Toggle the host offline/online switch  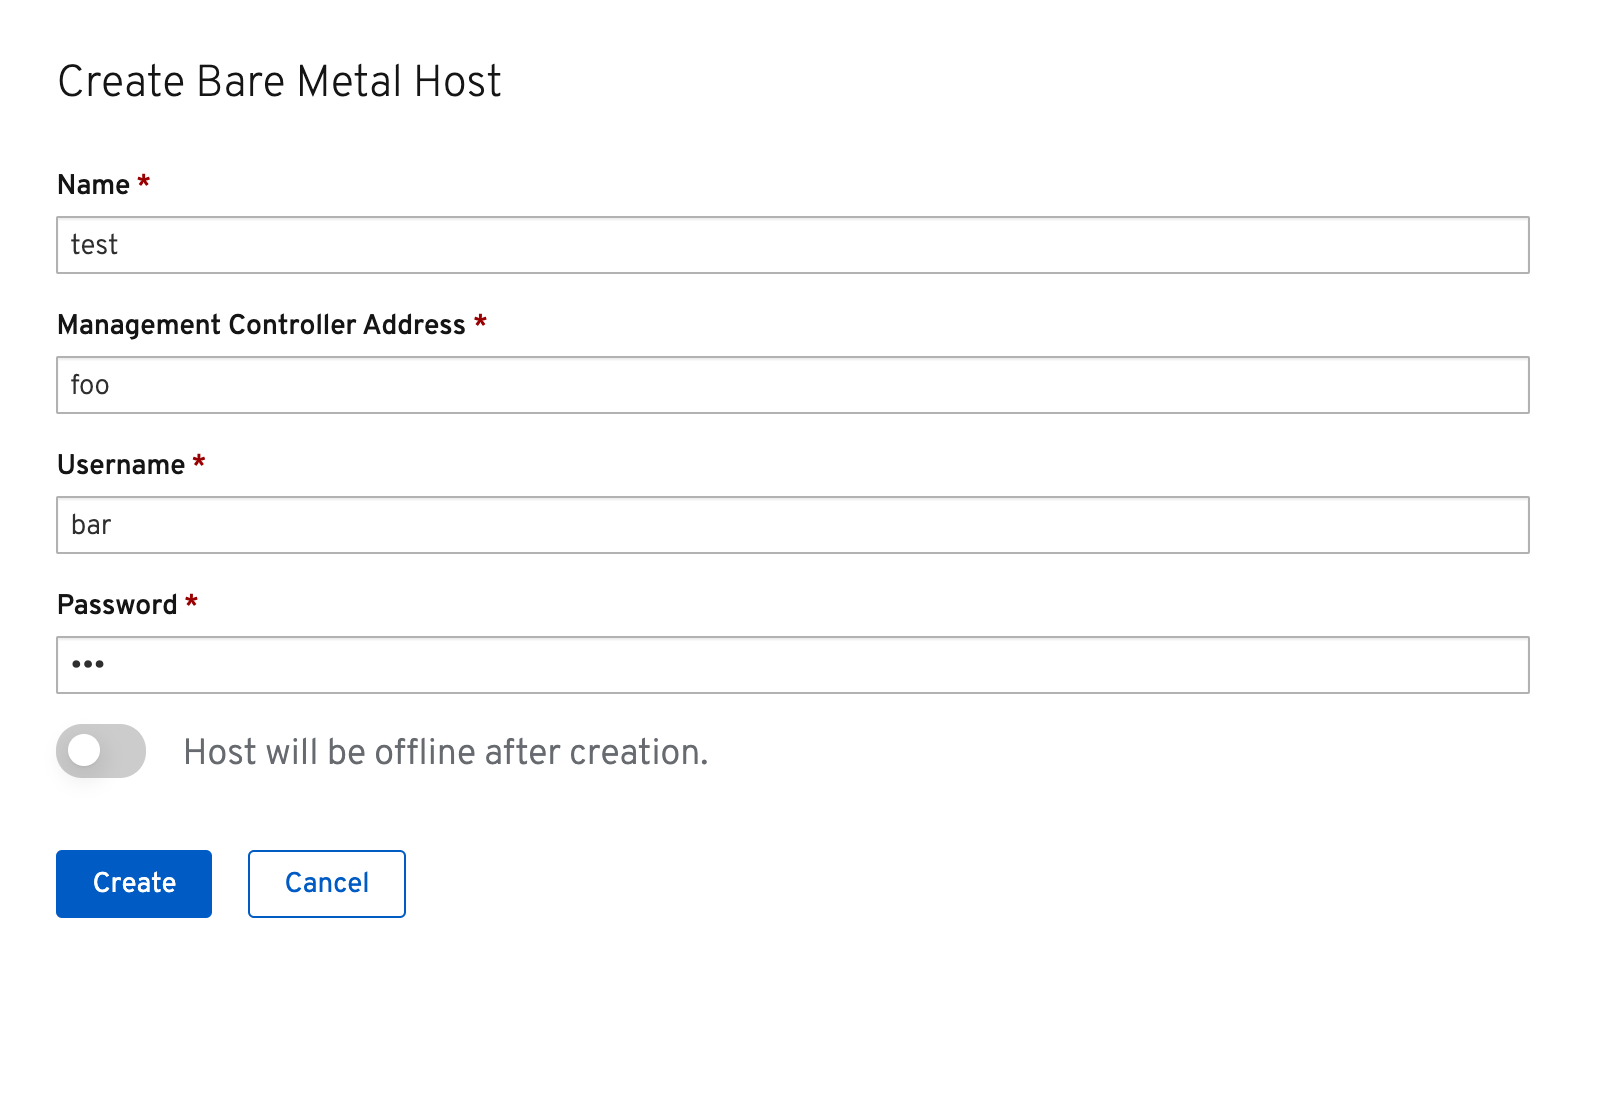(x=101, y=751)
